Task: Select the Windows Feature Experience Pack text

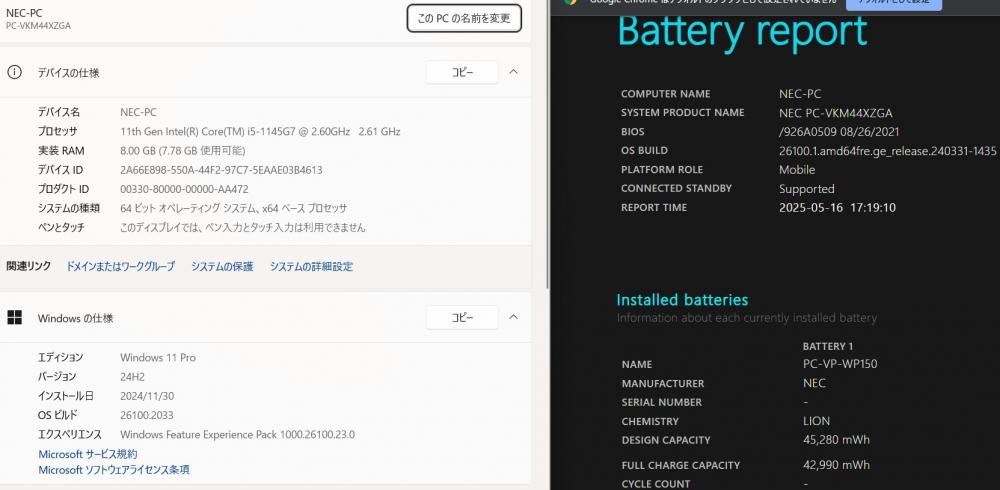Action: pos(237,434)
